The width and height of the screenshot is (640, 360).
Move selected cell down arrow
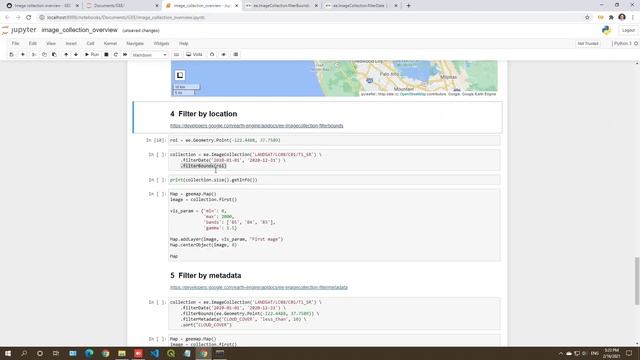pos(76,54)
